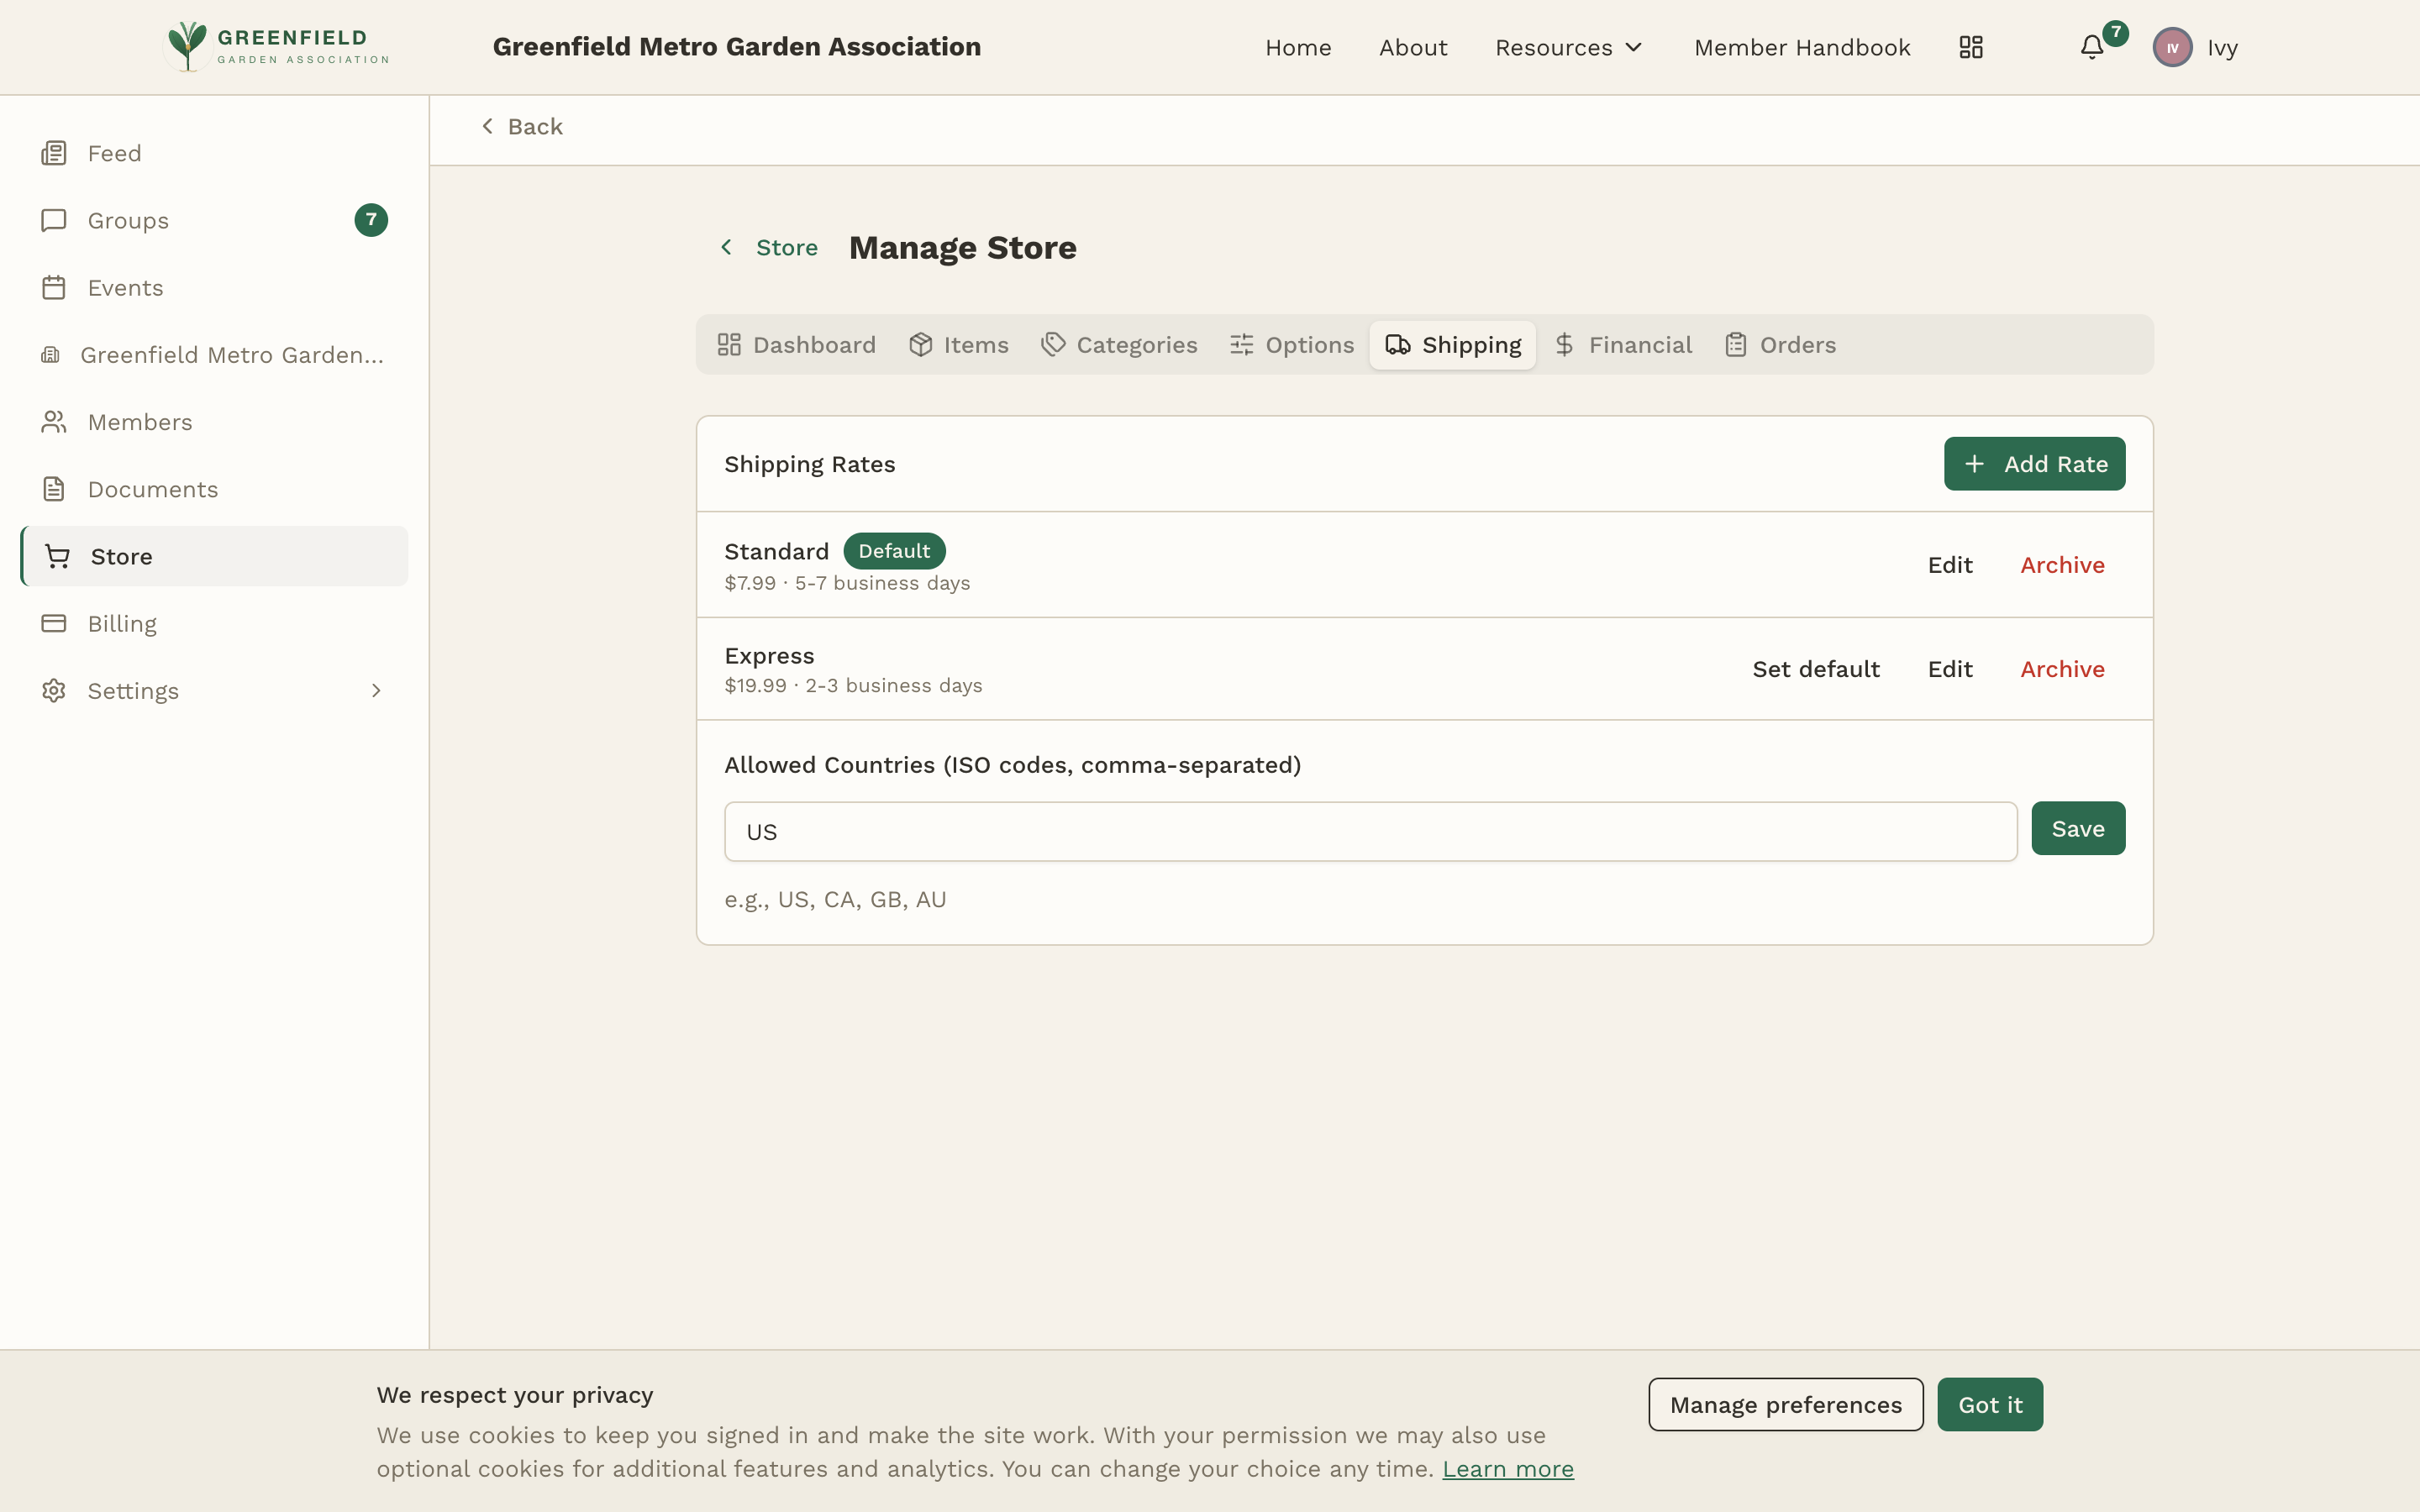Edit the Express shipping rate
Viewport: 2420px width, 1512px height.
tap(1950, 669)
